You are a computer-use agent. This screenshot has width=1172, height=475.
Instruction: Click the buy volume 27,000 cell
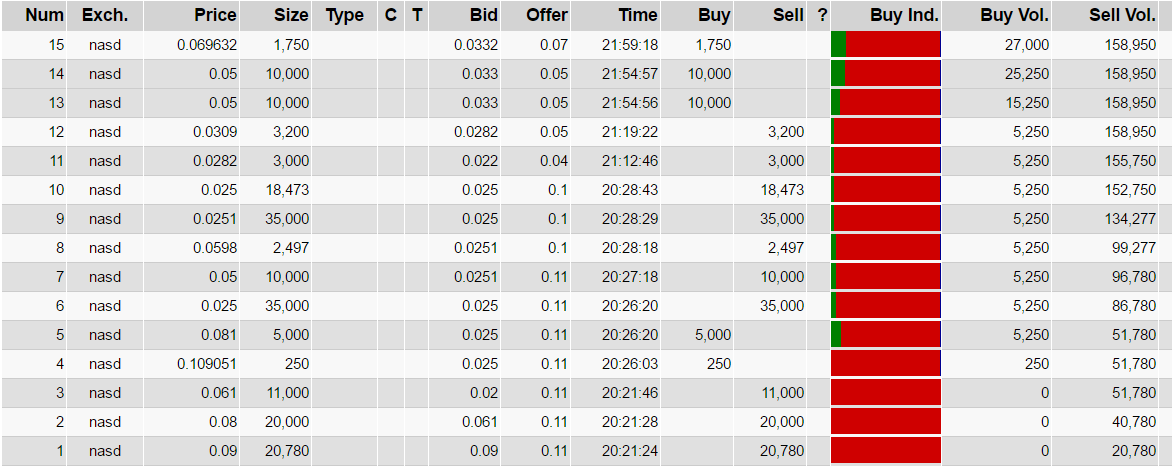click(x=1027, y=45)
